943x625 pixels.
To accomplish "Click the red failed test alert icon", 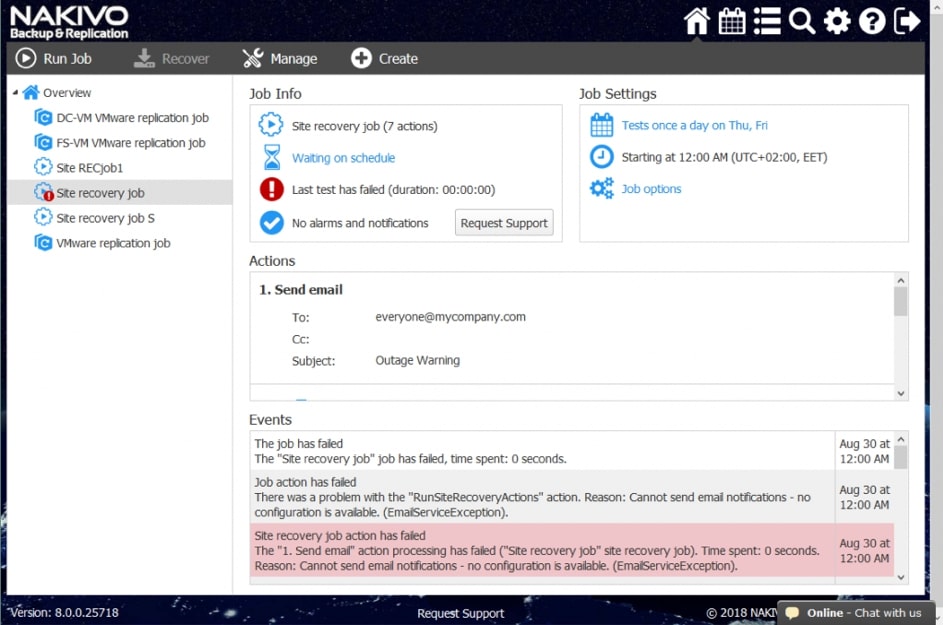I will (x=271, y=190).
